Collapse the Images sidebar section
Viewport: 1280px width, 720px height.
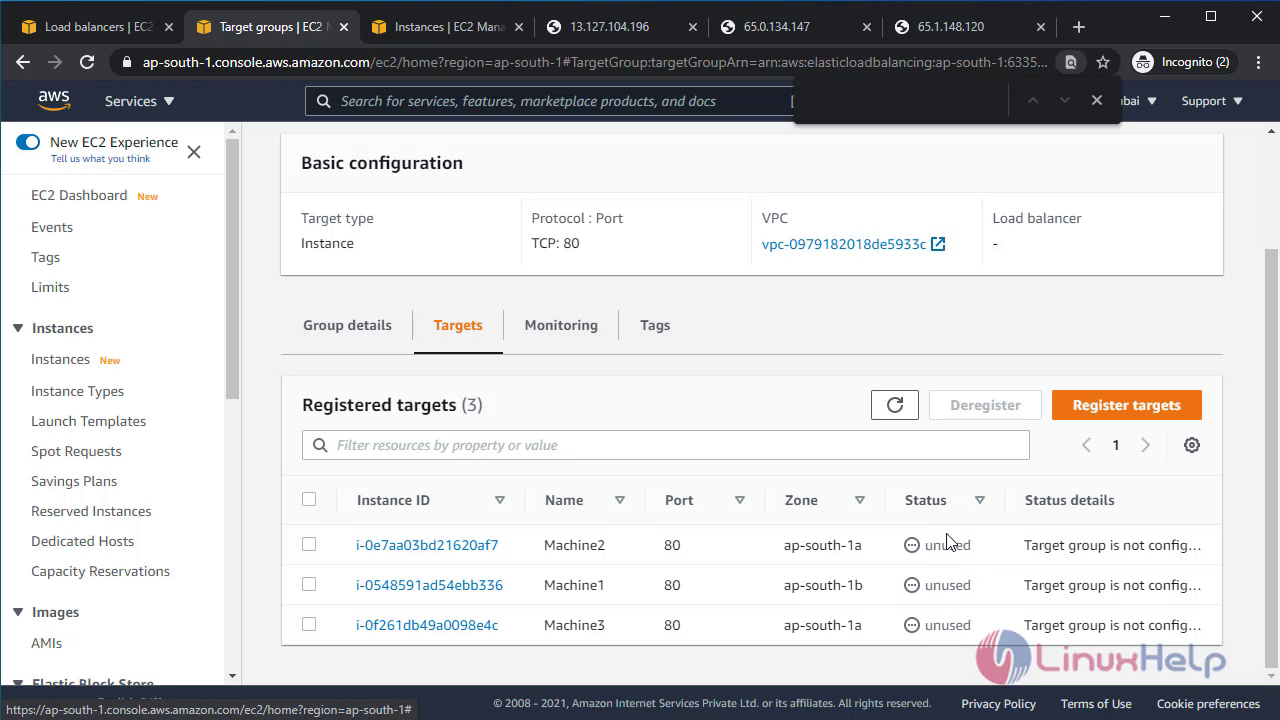click(18, 612)
